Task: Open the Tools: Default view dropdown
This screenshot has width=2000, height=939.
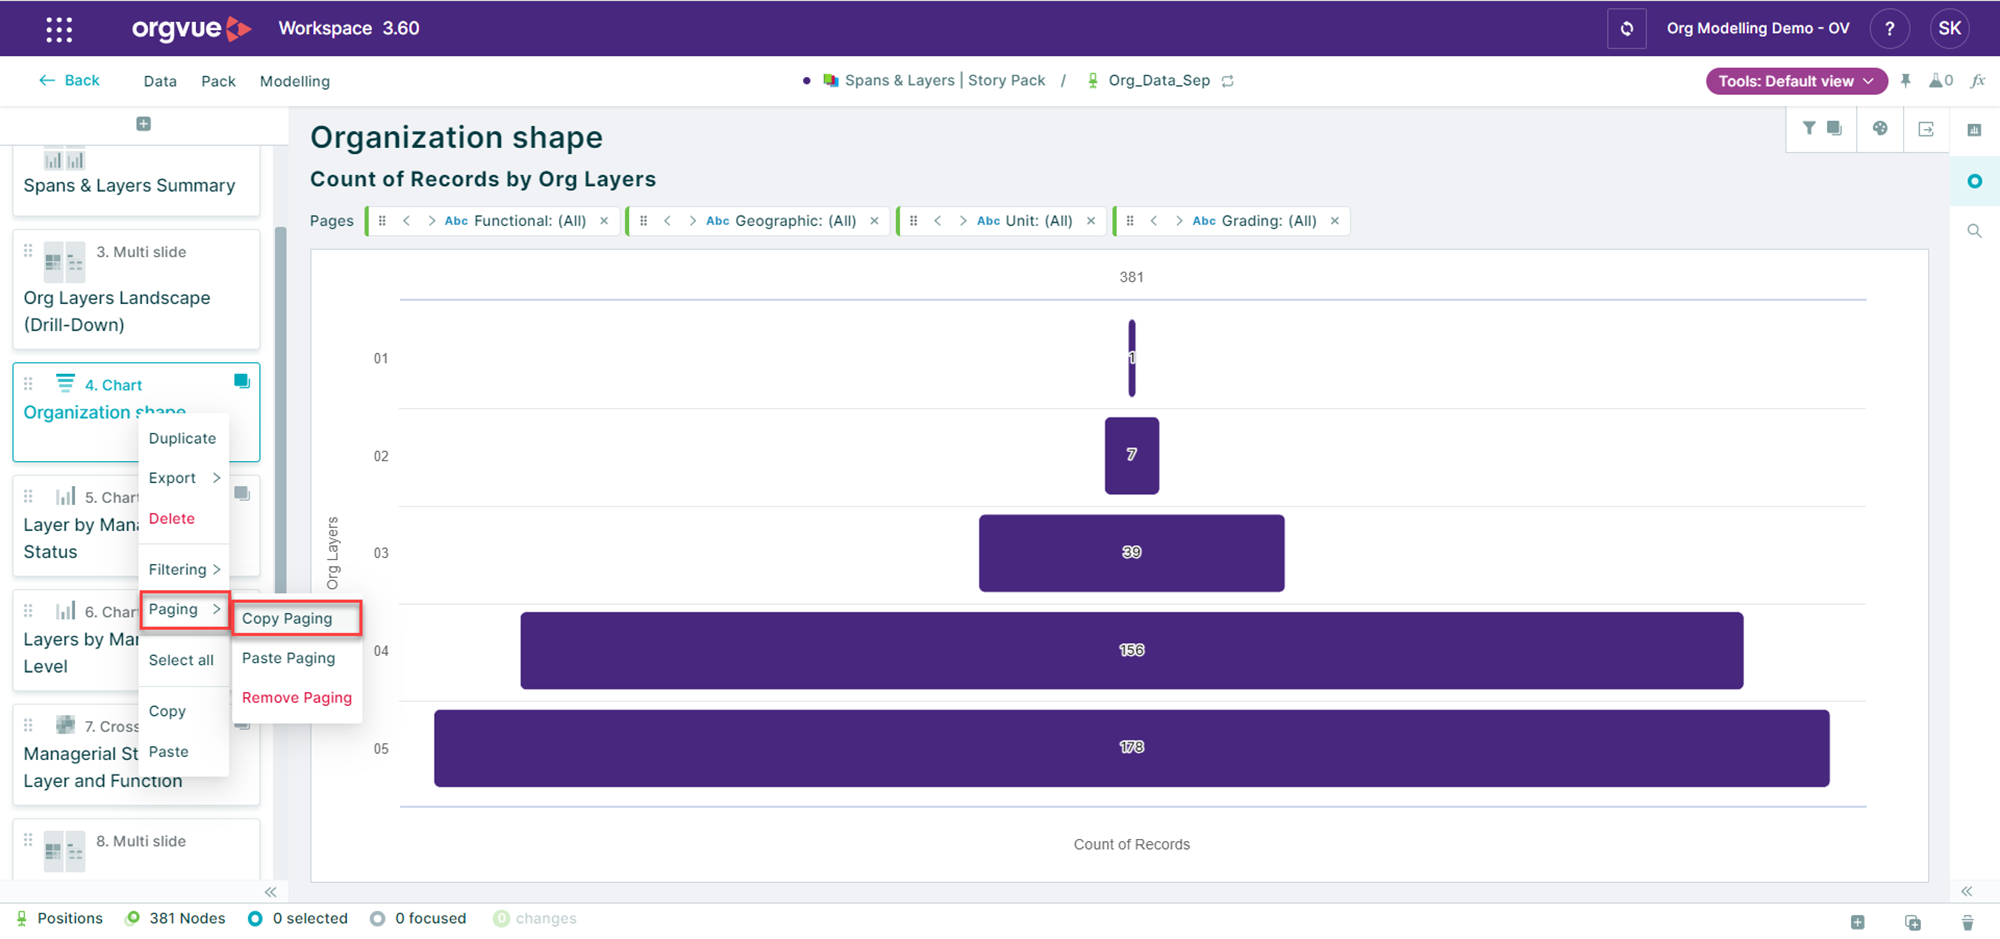Action: (x=1795, y=81)
